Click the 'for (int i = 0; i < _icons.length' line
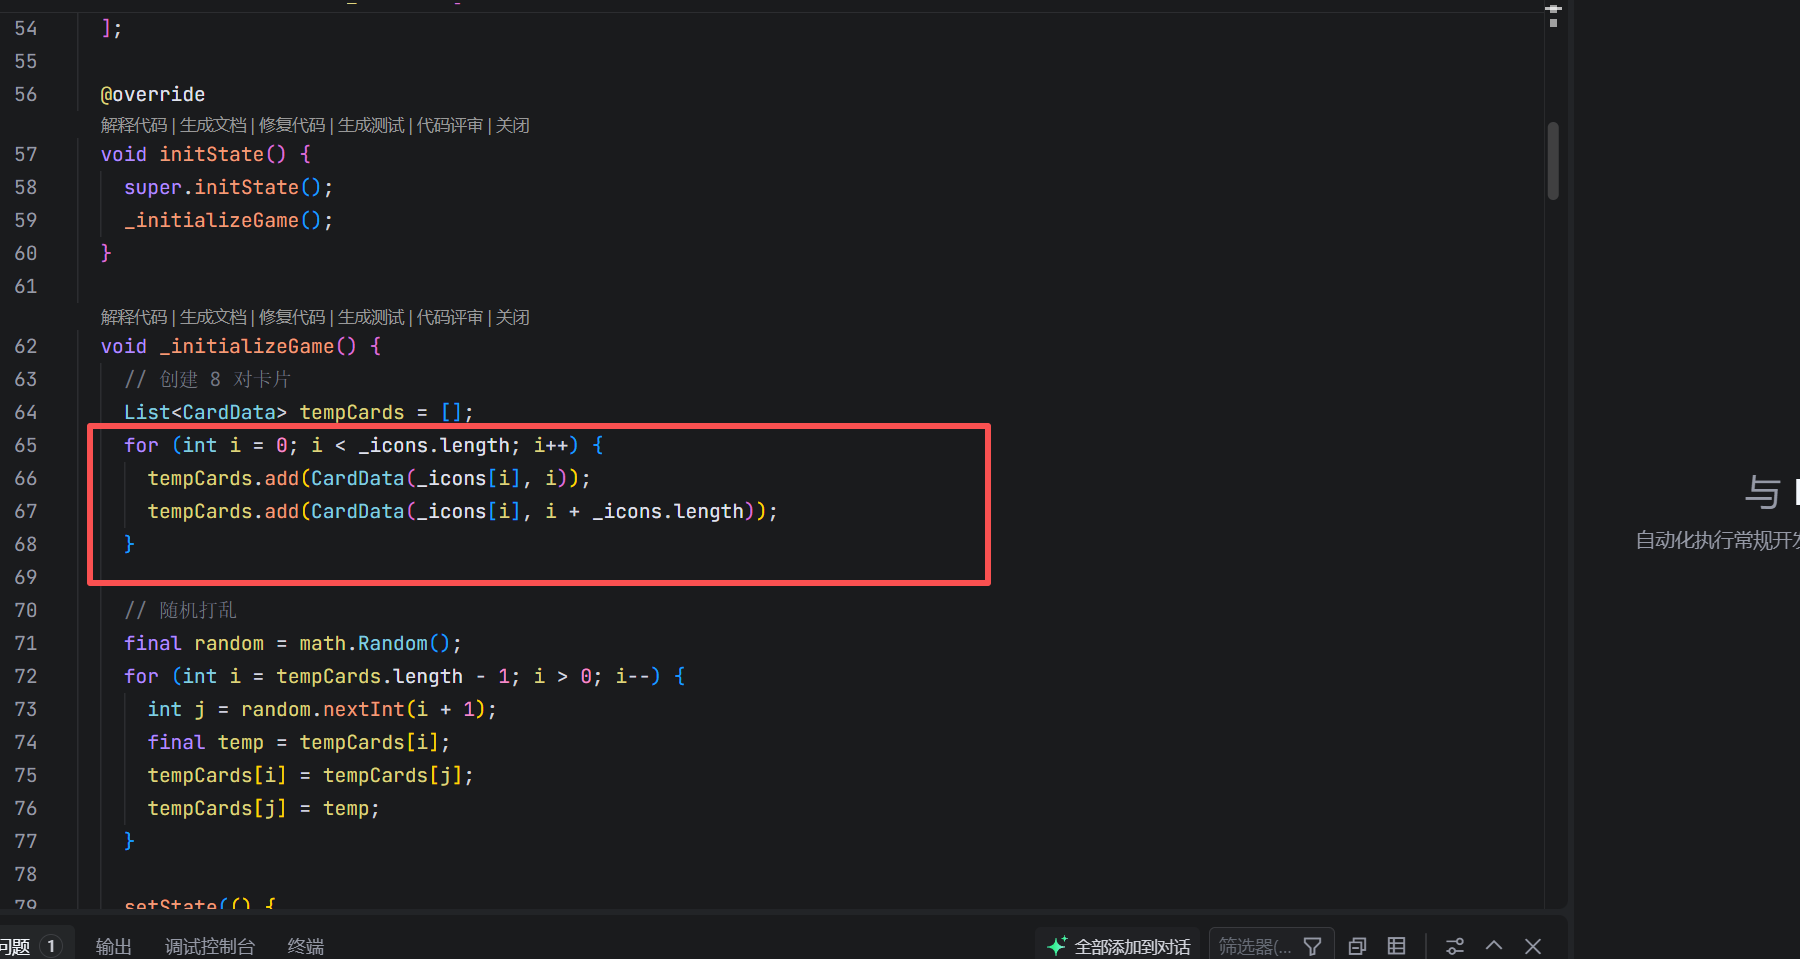 tap(364, 445)
